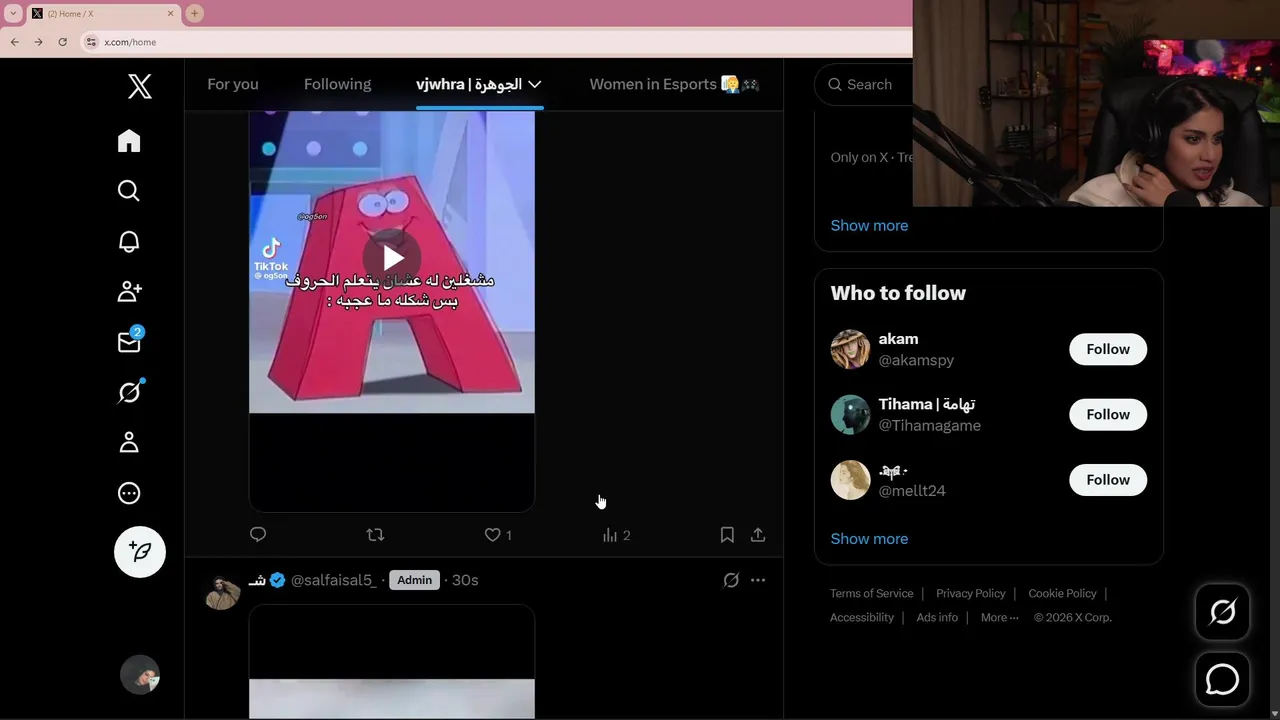
Task: Open tab search dropdown arrow
Action: pyautogui.click(x=13, y=13)
